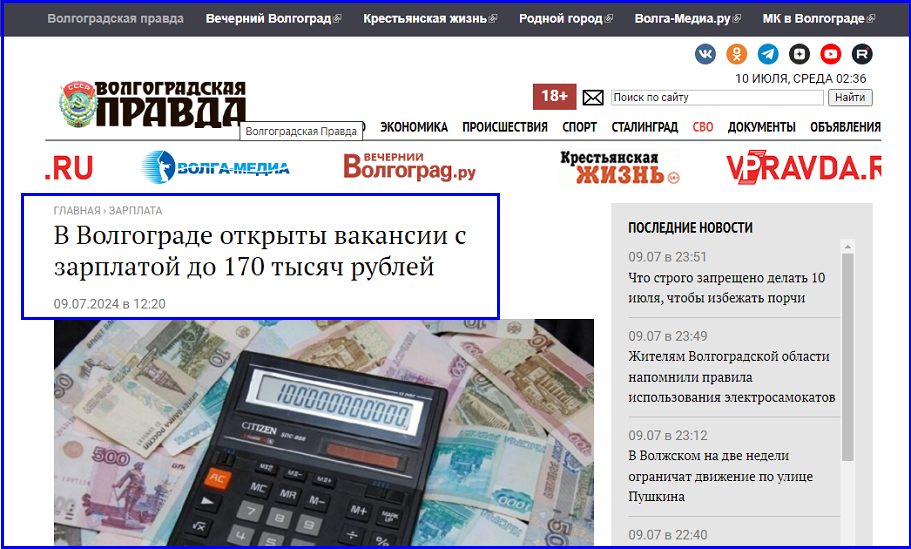Screen dimensions: 911x549
Task: Click the headline about 170 тысяч рублей vacancies
Action: [x=260, y=251]
